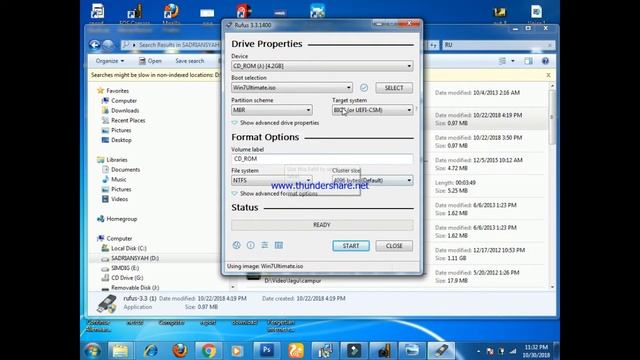The image size is (640, 360).
Task: Open Explorer help question mark icon
Action: point(545,61)
